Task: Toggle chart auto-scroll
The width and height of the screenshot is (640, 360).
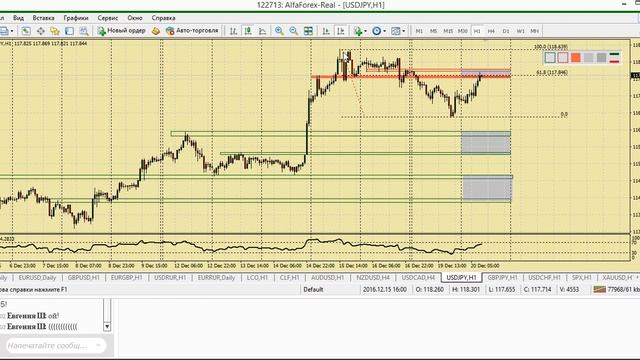Action: coord(326,31)
